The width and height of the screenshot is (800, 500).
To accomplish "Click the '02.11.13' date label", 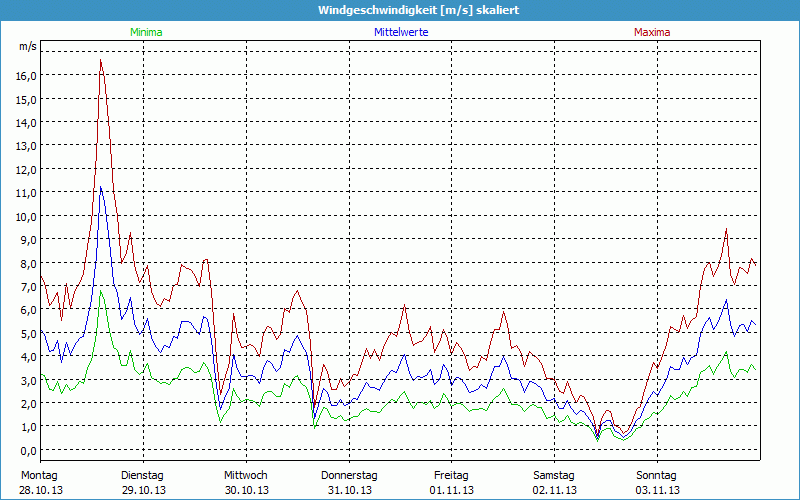I will click(555, 490).
